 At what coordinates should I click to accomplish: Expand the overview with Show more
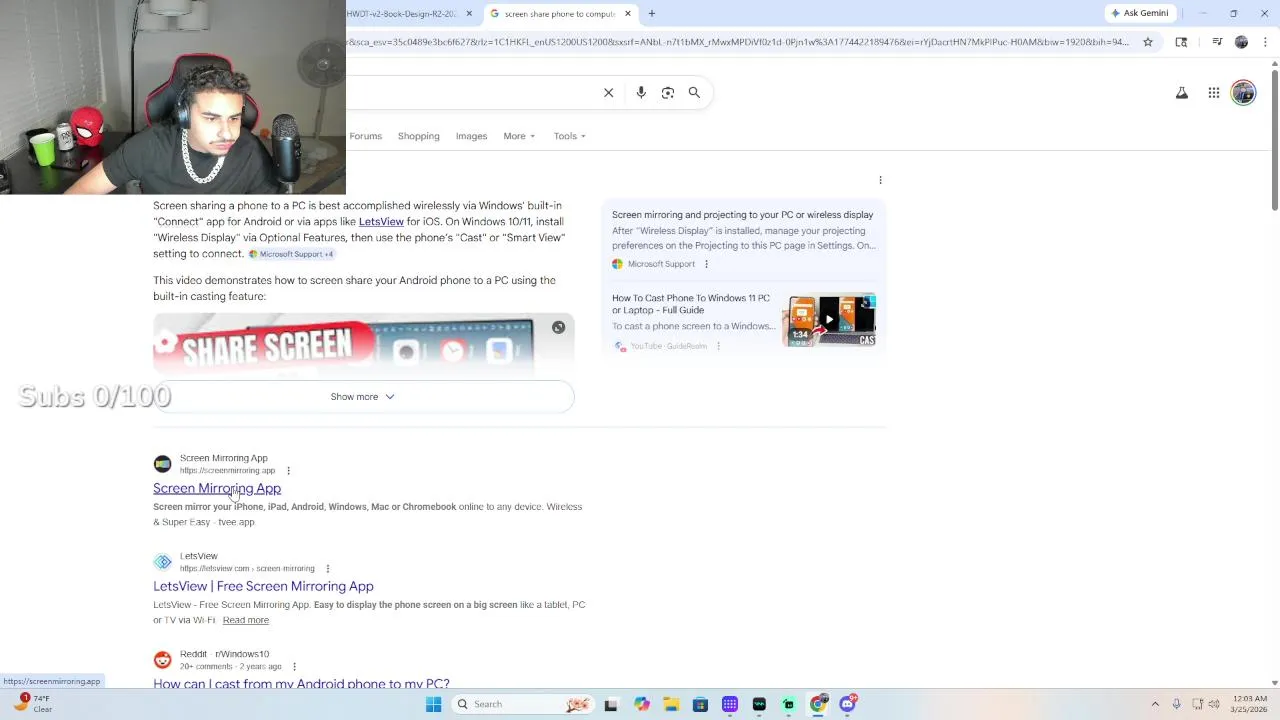tap(363, 397)
